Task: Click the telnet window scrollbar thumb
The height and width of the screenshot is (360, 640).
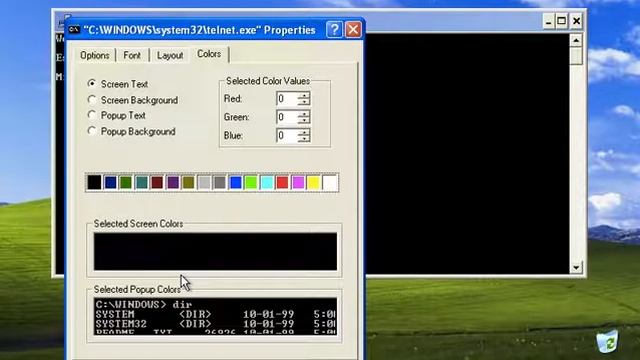Action: (576, 56)
